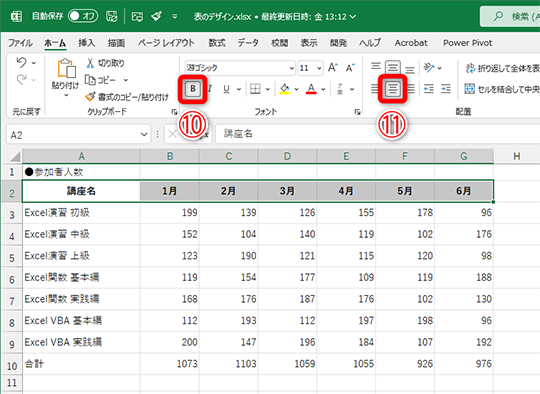Click the Paste clipboard icon
This screenshot has height=394, width=540.
[66, 68]
